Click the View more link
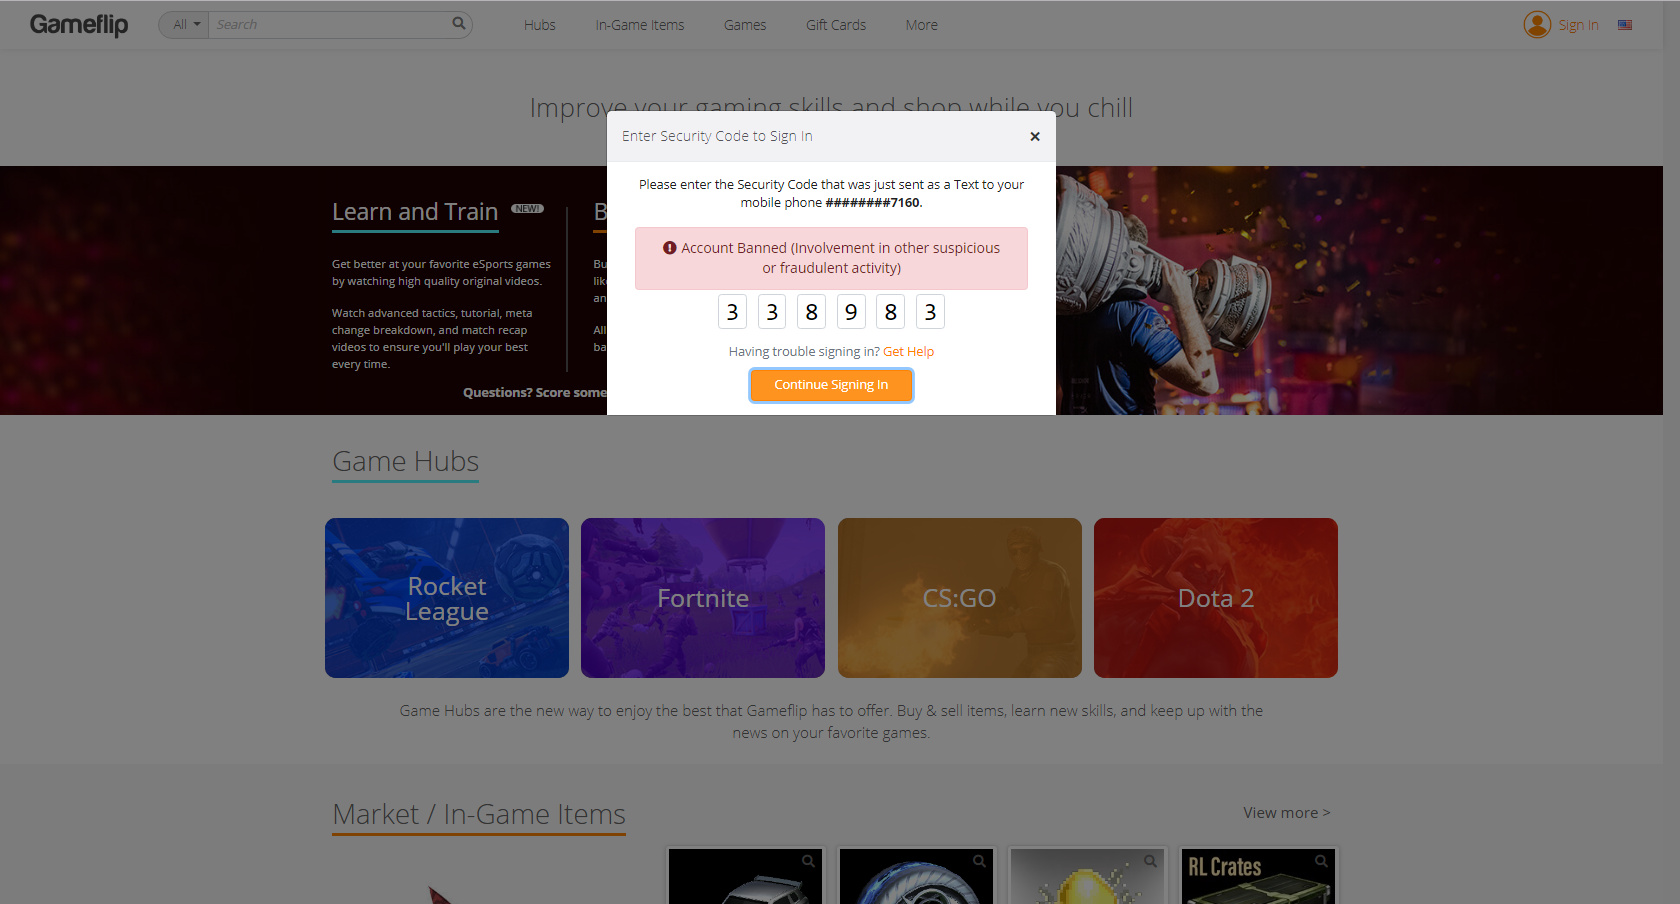This screenshot has height=904, width=1680. click(x=1287, y=813)
